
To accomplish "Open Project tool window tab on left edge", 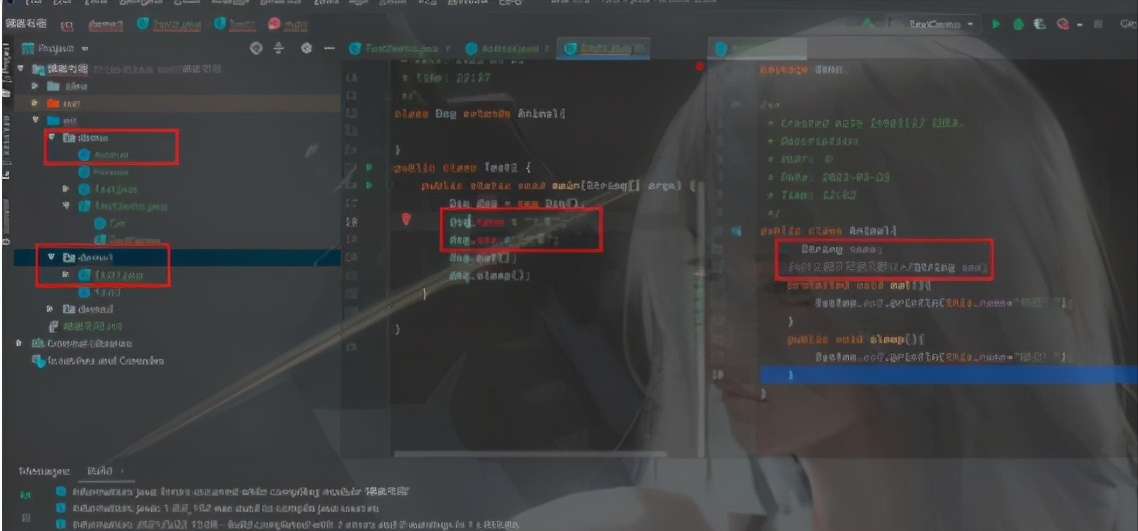I will 7,71.
